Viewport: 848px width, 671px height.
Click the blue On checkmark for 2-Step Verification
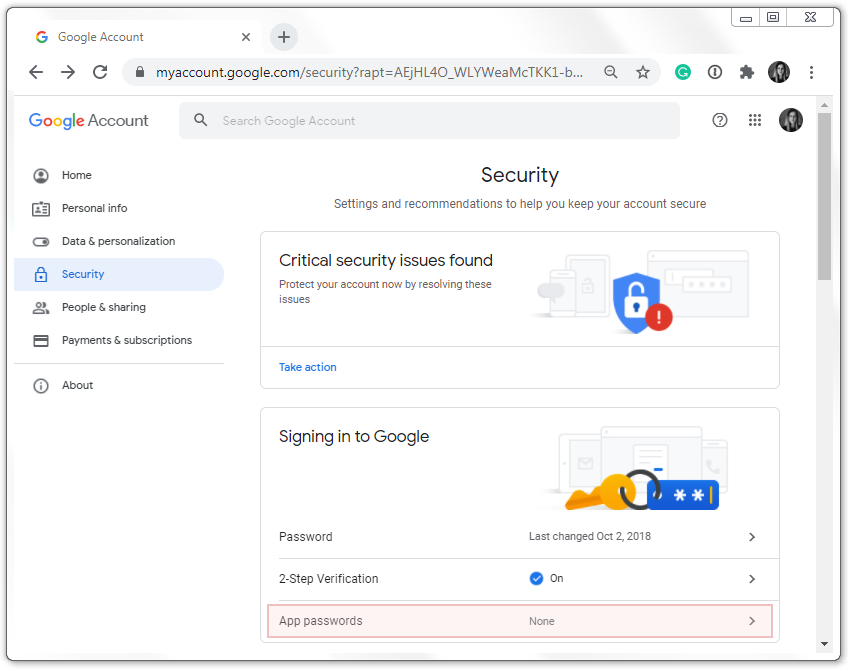pyautogui.click(x=536, y=579)
